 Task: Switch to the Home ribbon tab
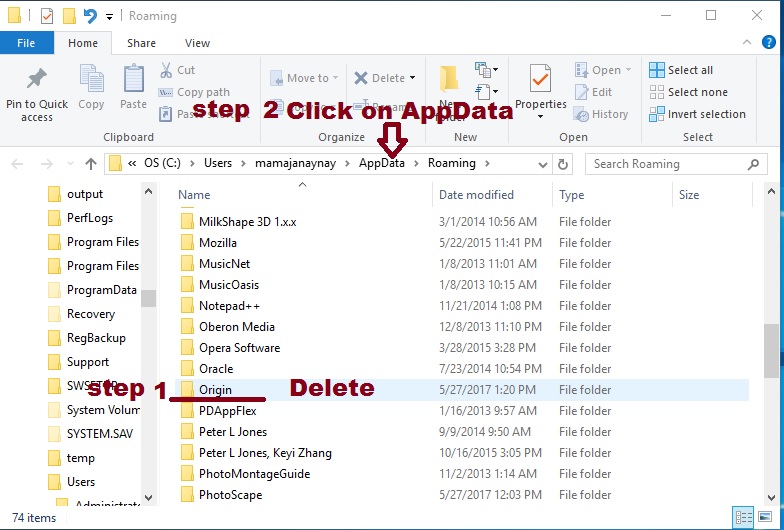(x=83, y=43)
